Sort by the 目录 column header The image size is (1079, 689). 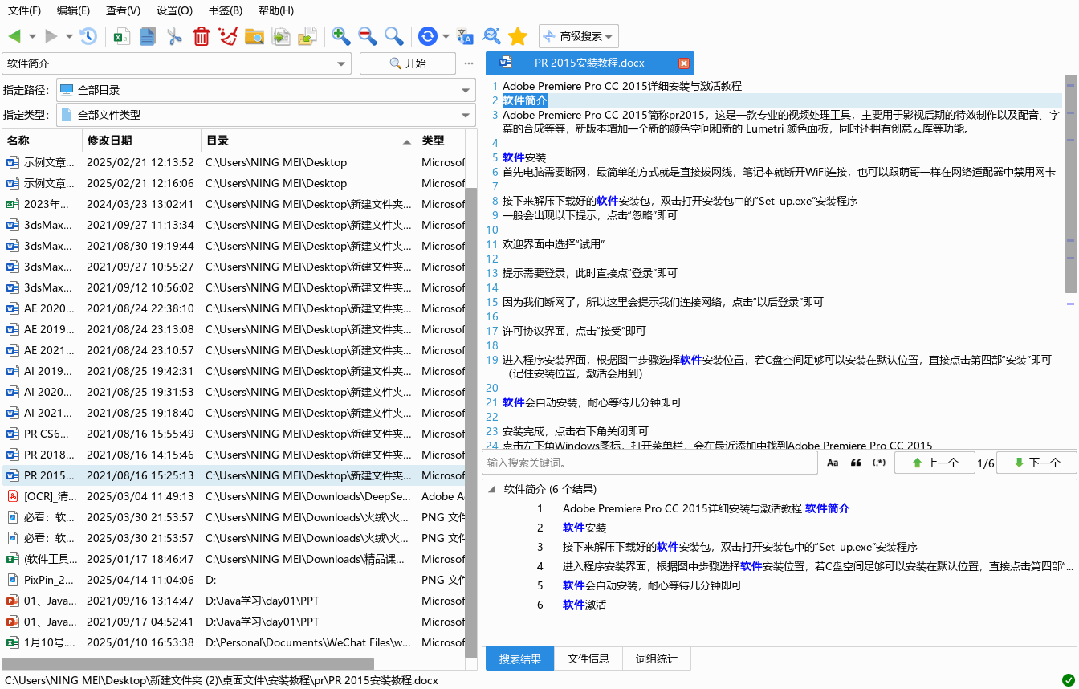pos(309,140)
